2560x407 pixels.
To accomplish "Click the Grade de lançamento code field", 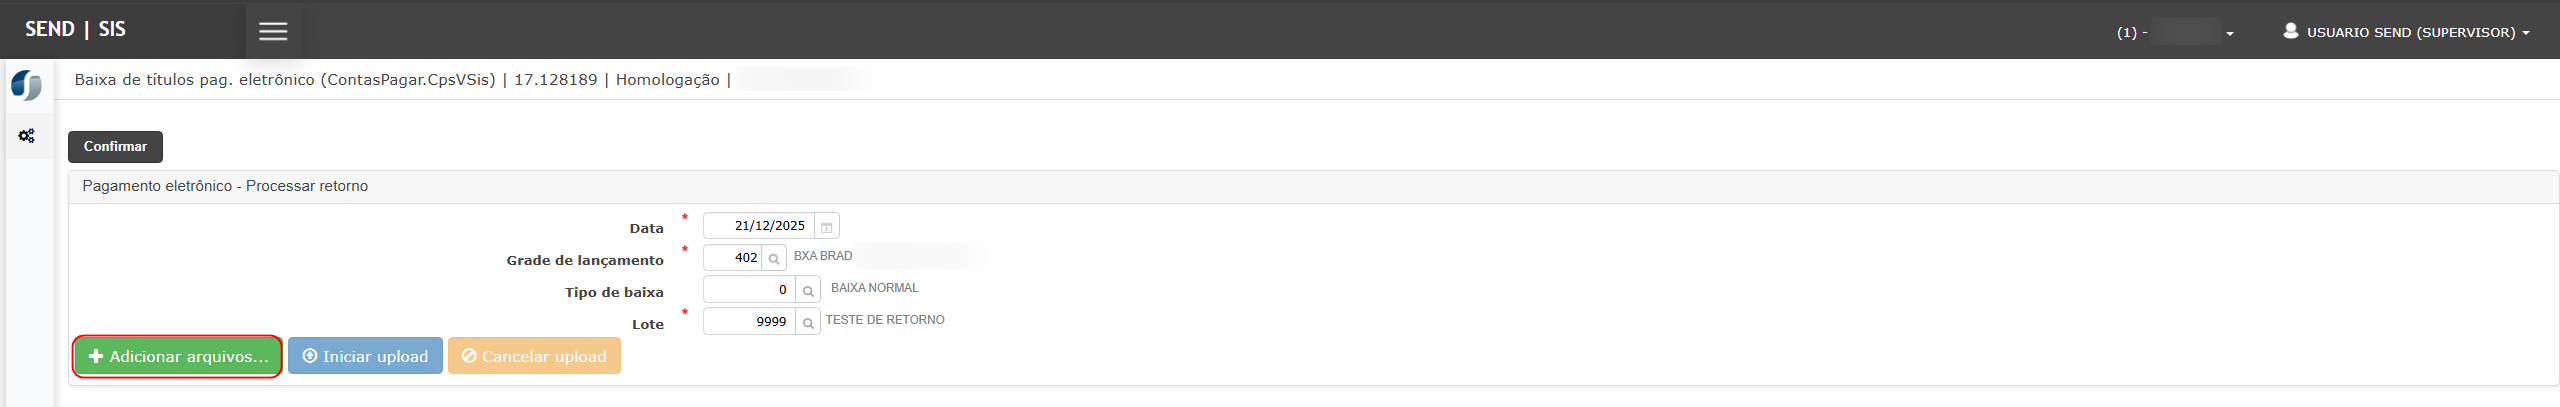I will point(733,258).
